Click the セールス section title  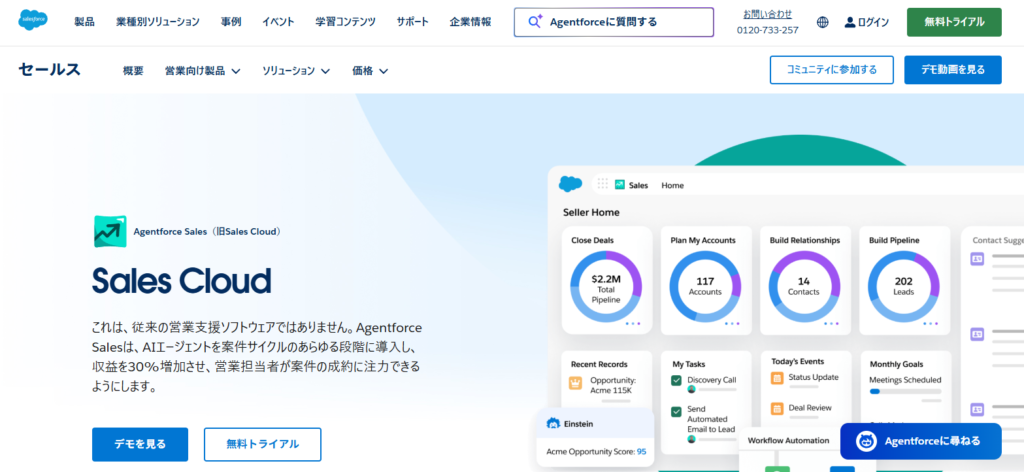click(50, 69)
